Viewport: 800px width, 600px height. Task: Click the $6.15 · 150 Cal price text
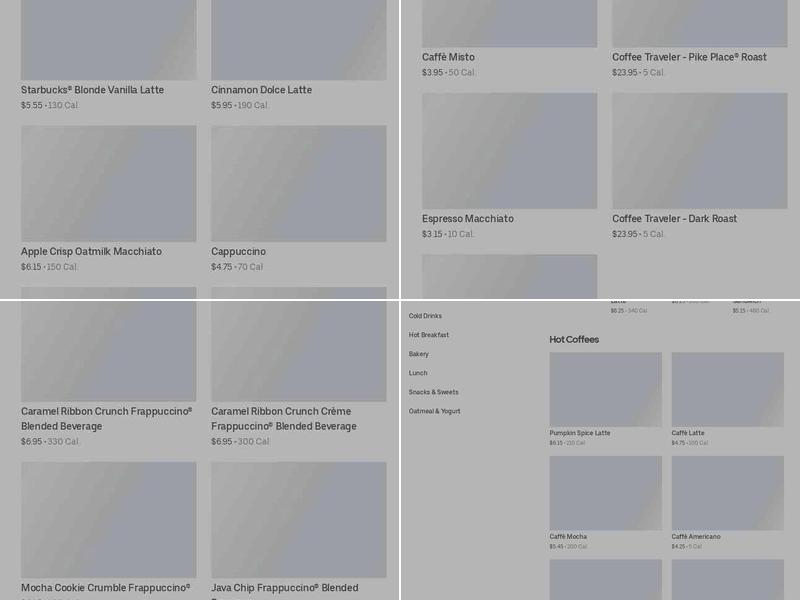pos(48,267)
